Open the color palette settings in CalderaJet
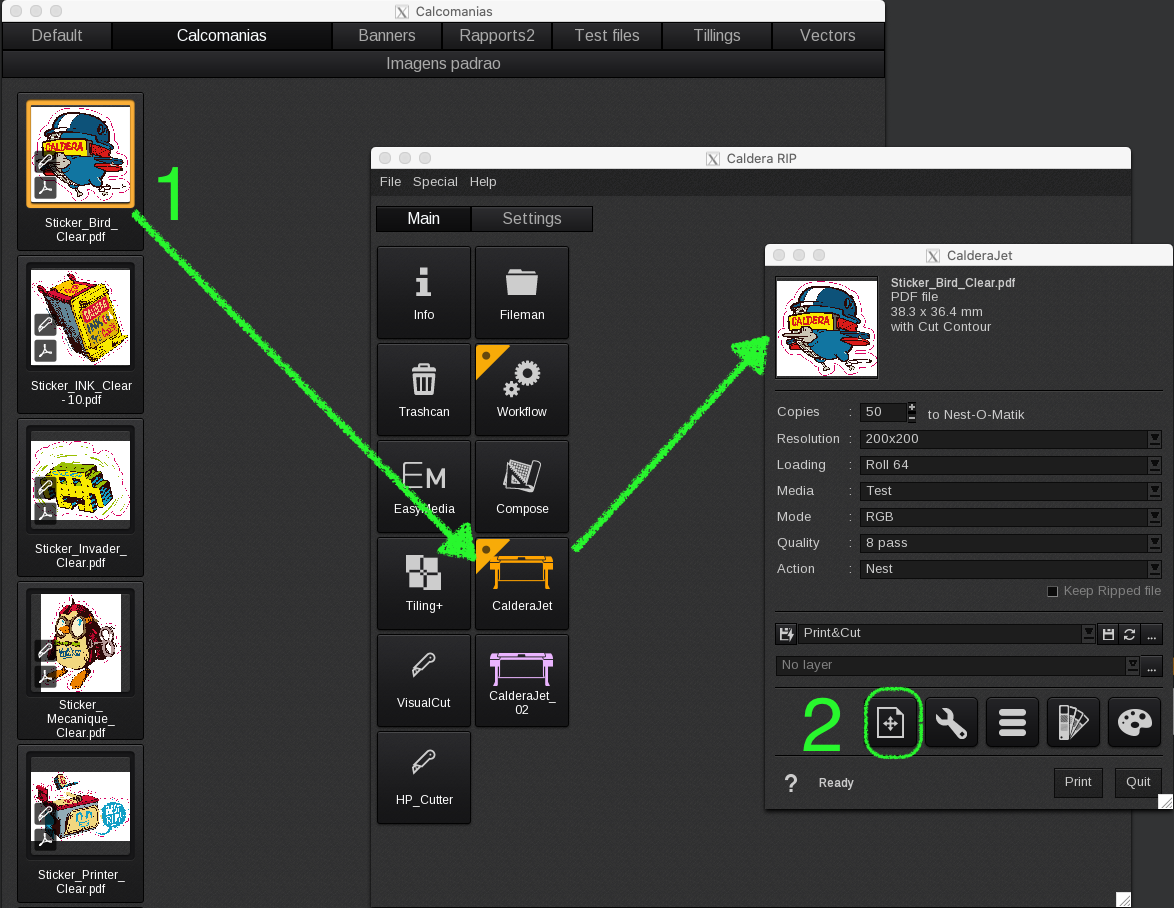The height and width of the screenshot is (908, 1174). point(1134,722)
